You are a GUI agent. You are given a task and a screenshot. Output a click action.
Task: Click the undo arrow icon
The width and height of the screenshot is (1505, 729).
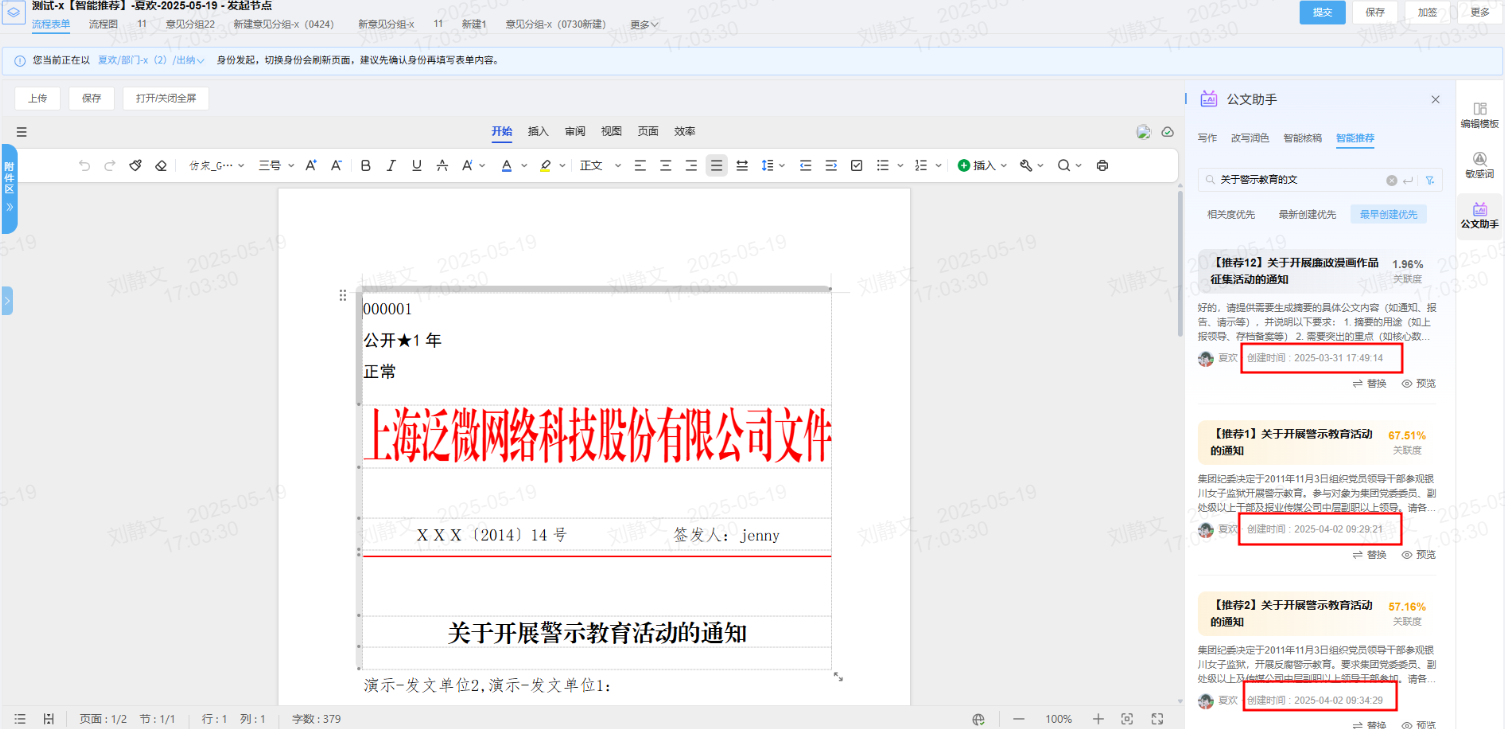[x=84, y=166]
